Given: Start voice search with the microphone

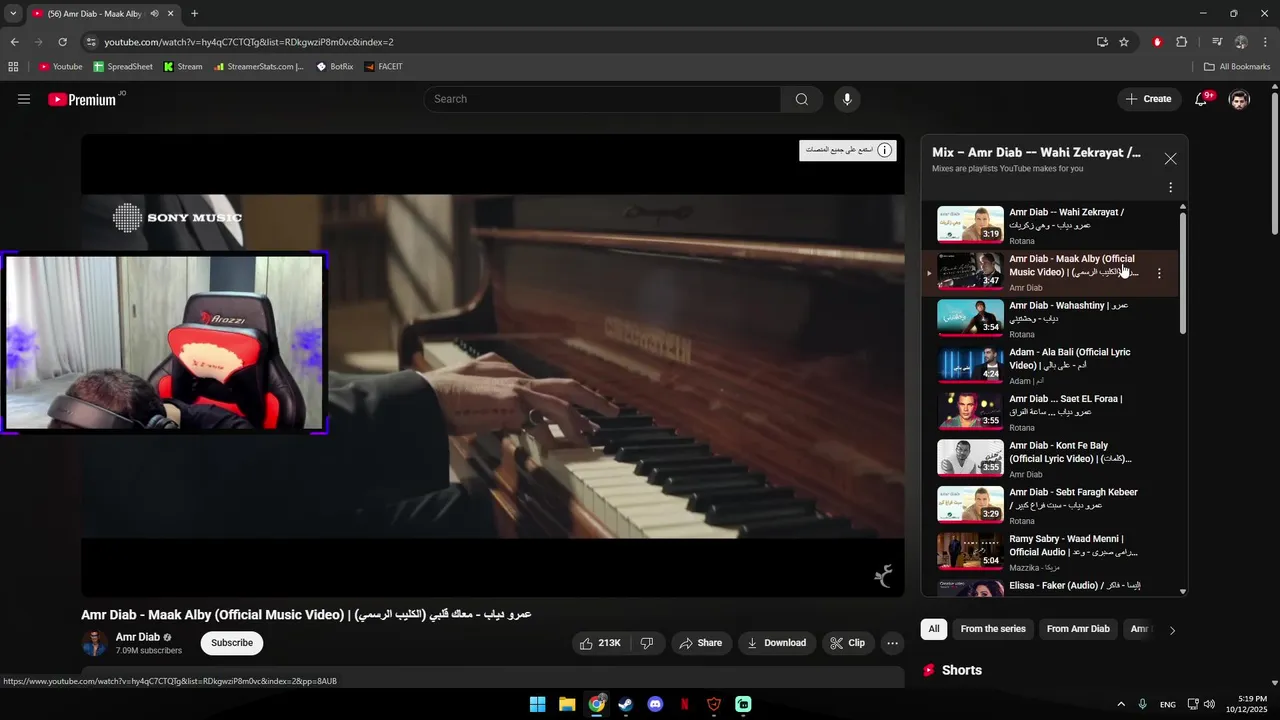Looking at the screenshot, I should click(847, 99).
